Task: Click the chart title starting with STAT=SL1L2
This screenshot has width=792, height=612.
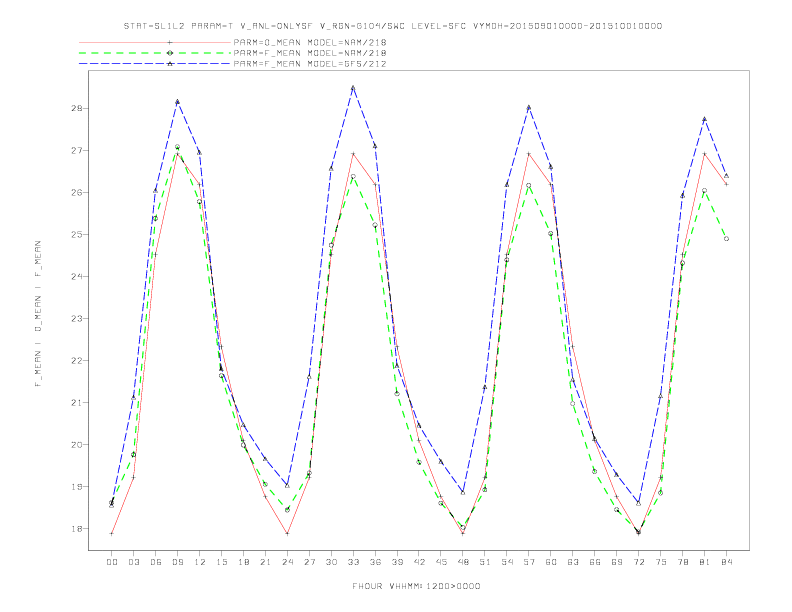Action: [393, 26]
